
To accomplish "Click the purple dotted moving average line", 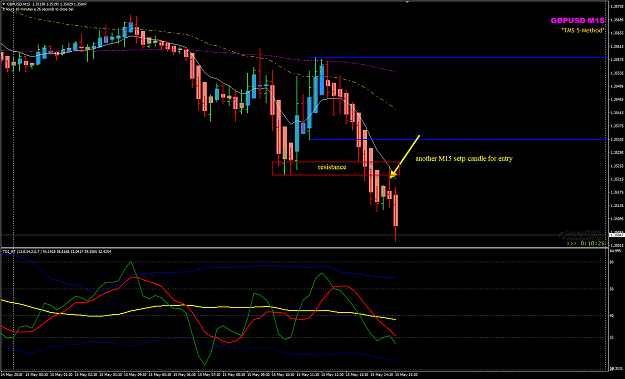I will point(199,50).
